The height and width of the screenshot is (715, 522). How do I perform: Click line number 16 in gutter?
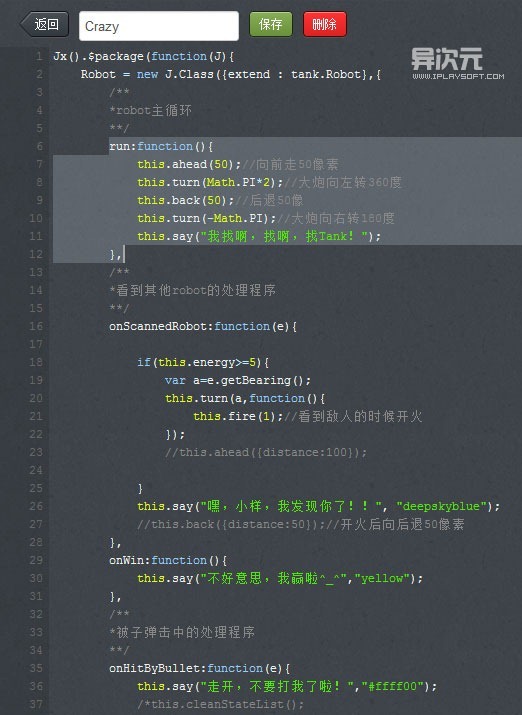click(x=36, y=326)
